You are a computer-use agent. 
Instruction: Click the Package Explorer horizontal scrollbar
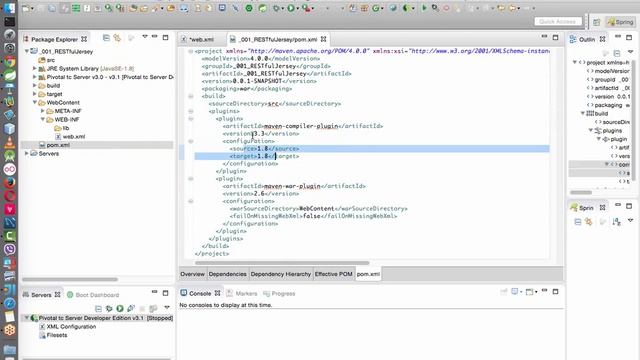(70, 280)
